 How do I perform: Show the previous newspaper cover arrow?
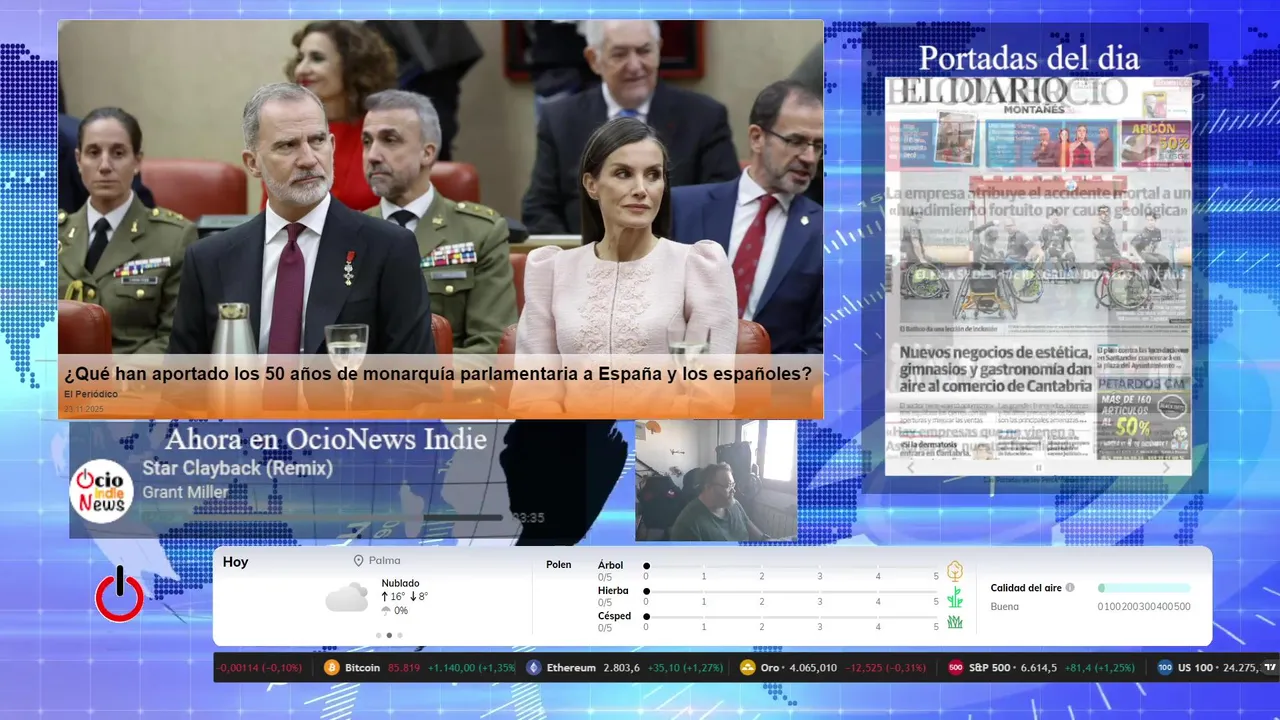910,468
